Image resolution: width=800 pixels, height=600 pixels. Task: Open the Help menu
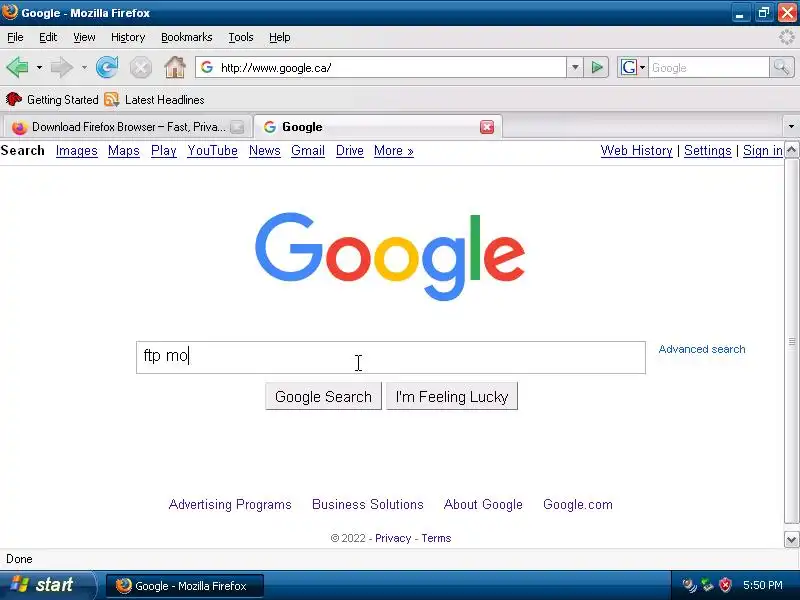click(280, 37)
